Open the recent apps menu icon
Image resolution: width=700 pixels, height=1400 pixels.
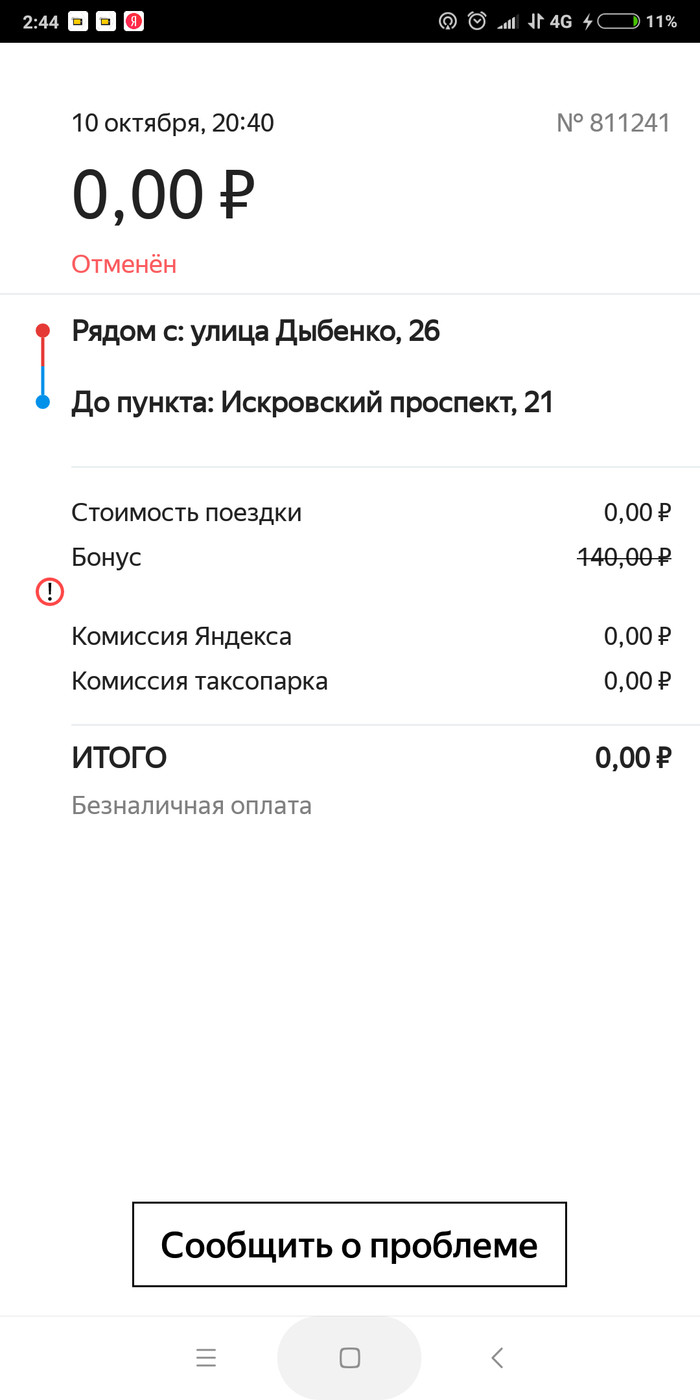206,1357
